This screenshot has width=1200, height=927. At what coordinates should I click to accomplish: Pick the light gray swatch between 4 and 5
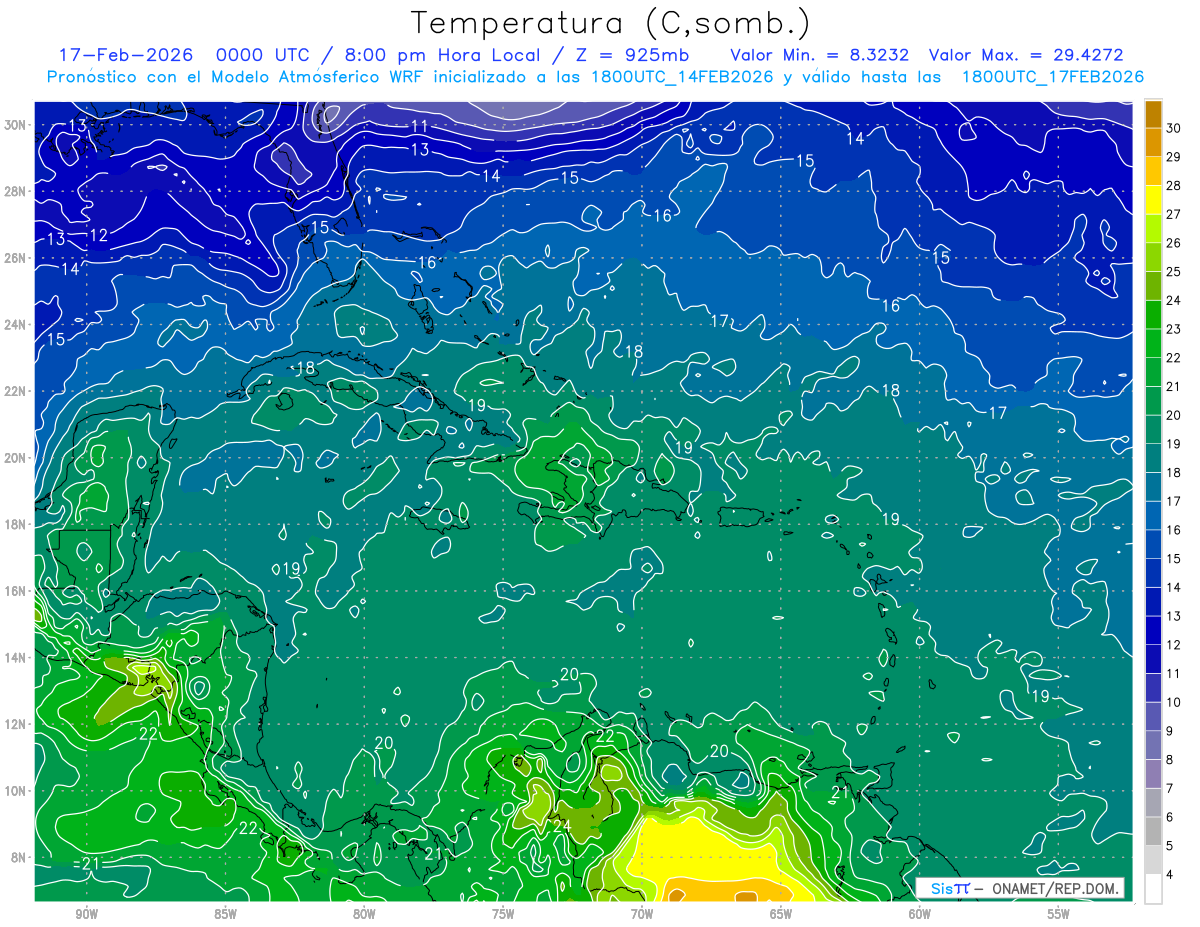coord(1154,860)
